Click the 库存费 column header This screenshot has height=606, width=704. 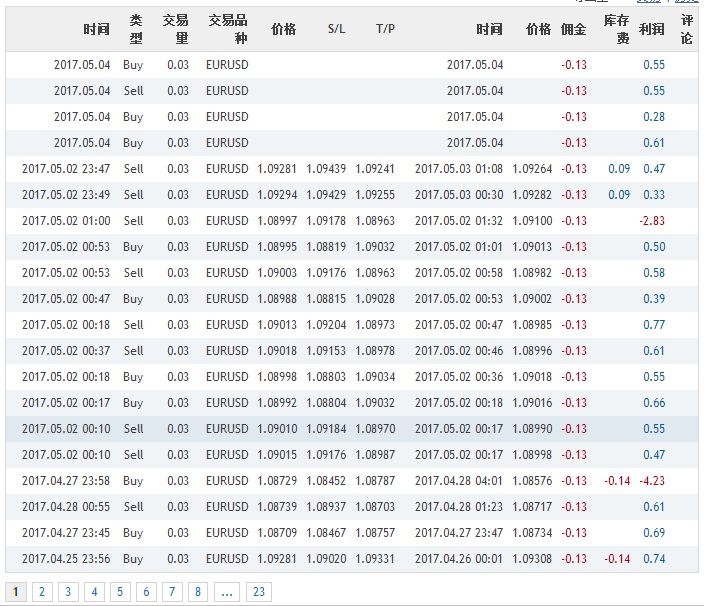click(x=616, y=29)
